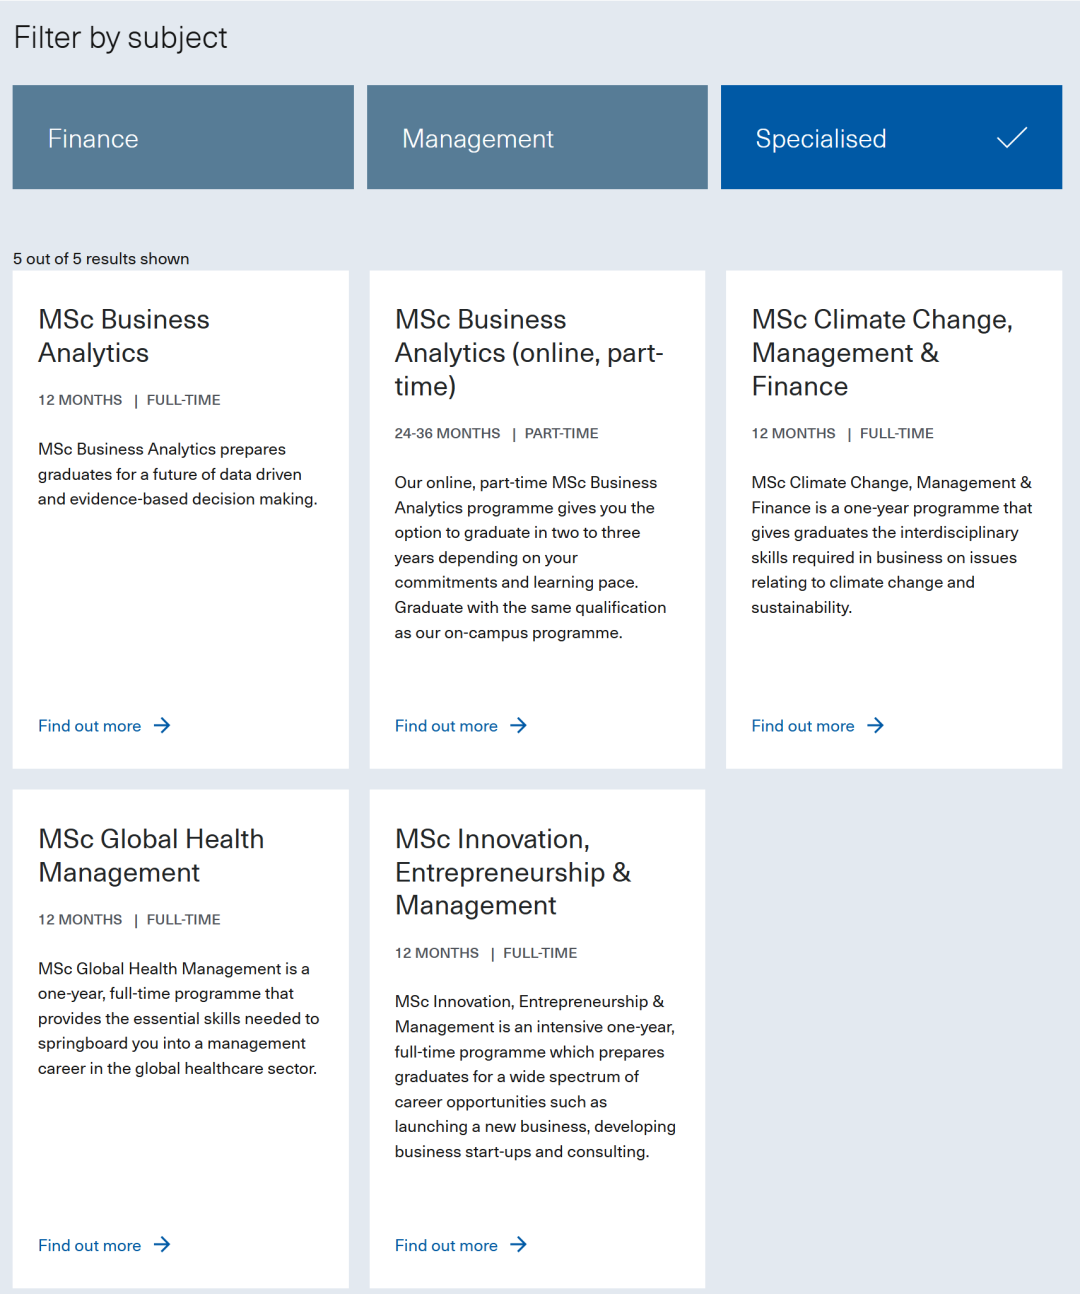
Task: Click arrow icon on online part-time Analytics card
Action: [518, 726]
